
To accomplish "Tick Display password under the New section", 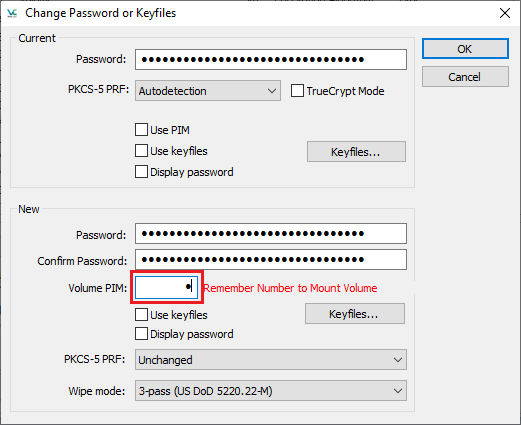I will [141, 334].
